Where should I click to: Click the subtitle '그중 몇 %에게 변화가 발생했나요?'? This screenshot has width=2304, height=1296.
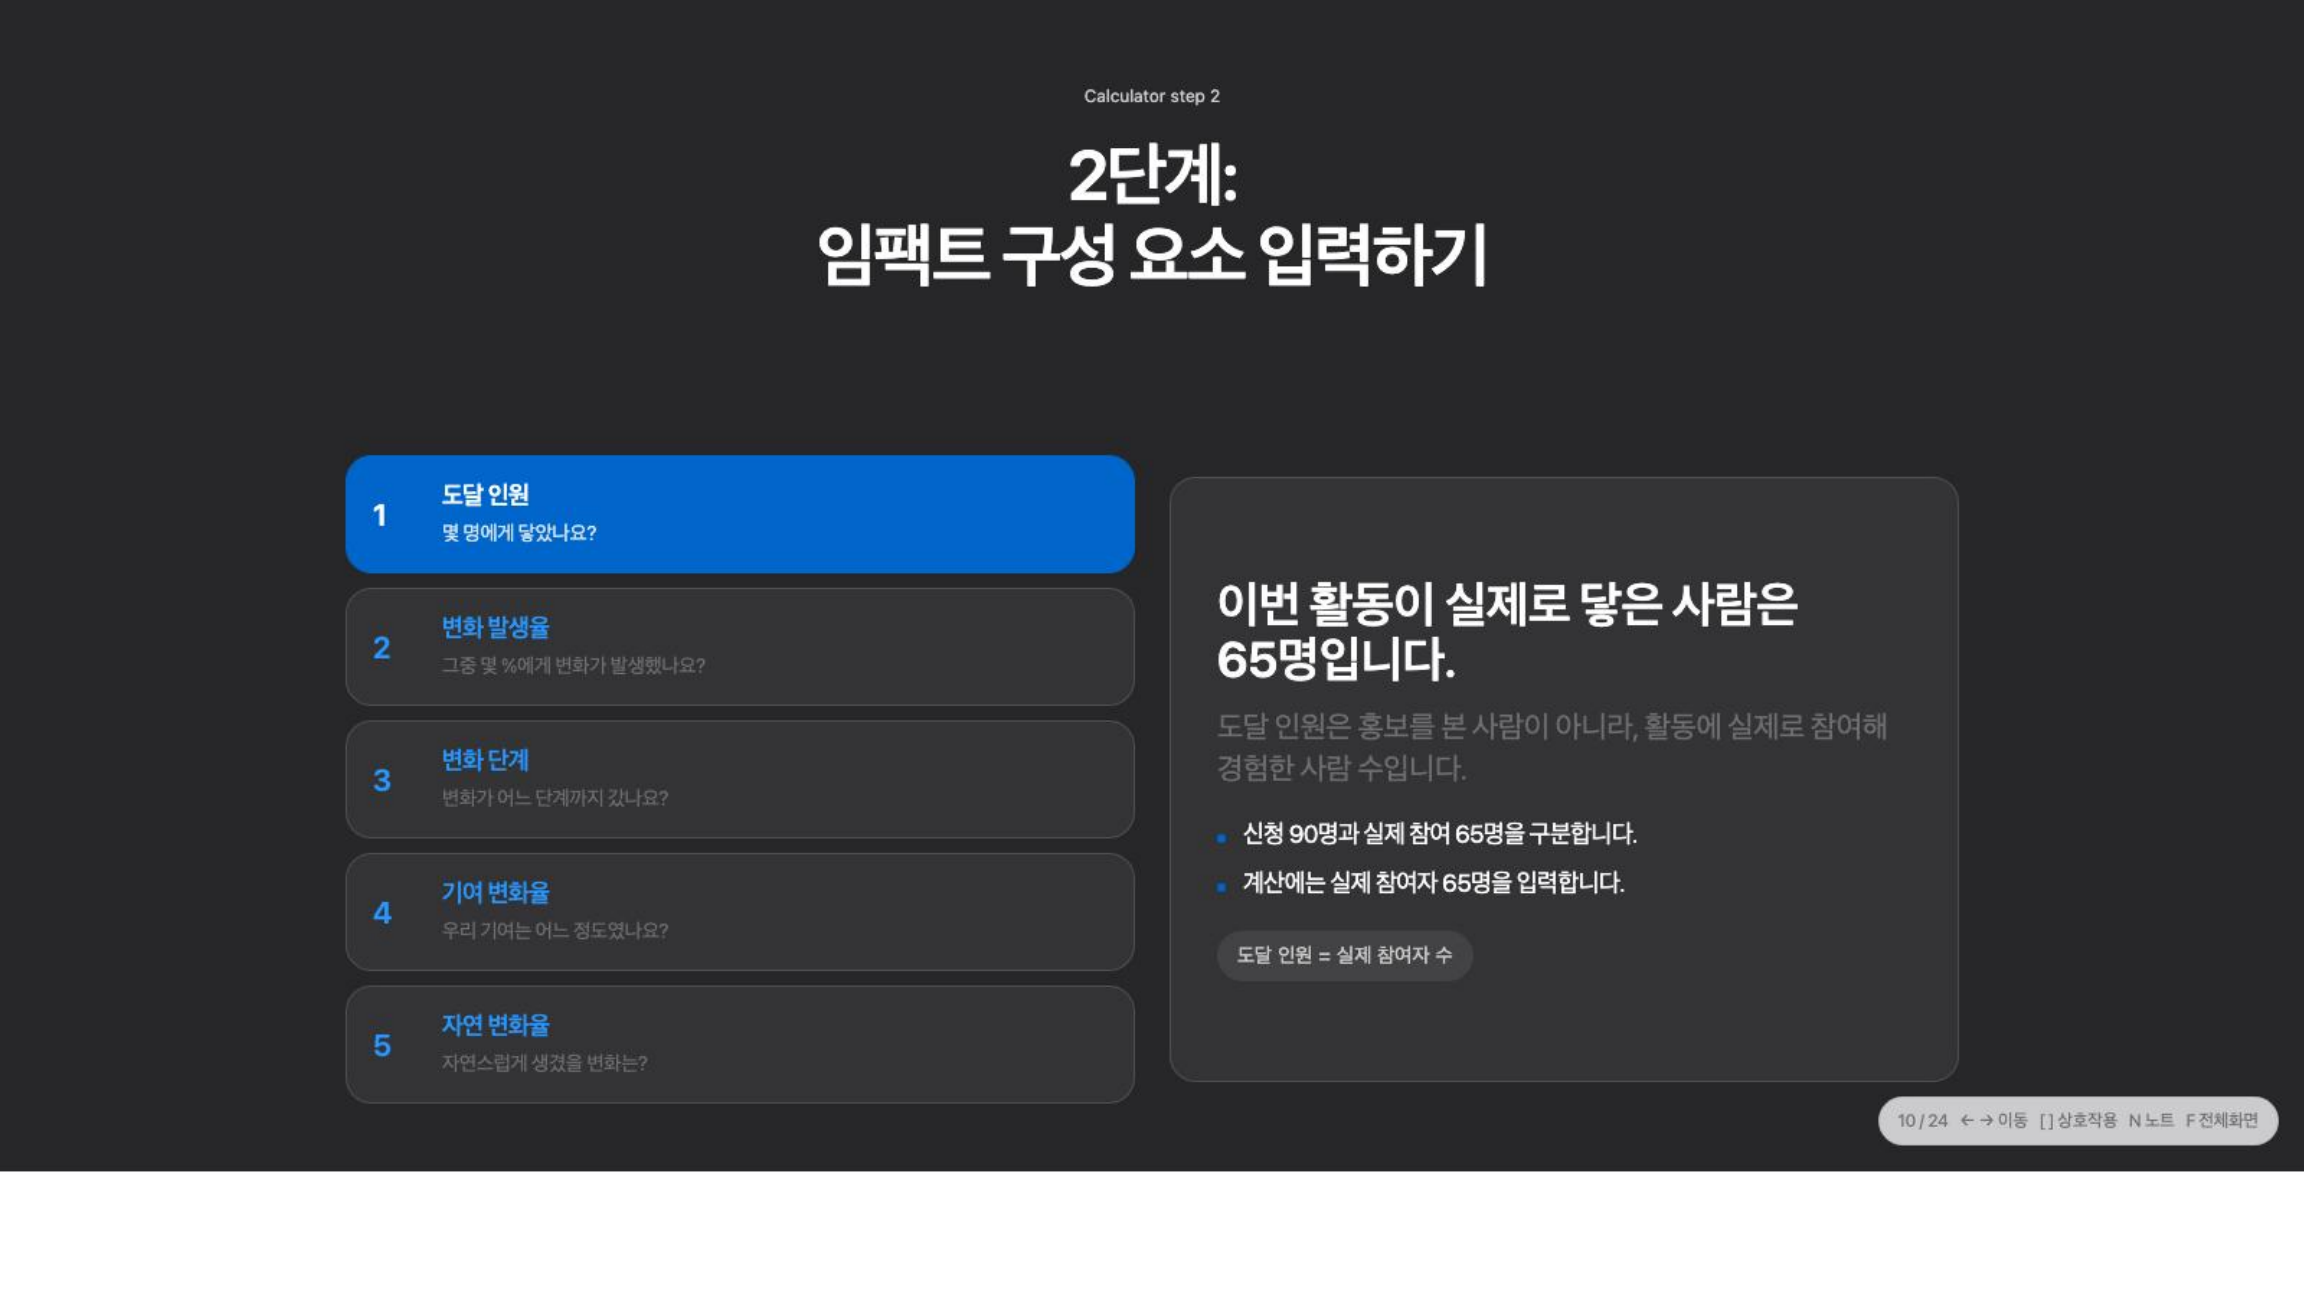tap(573, 666)
